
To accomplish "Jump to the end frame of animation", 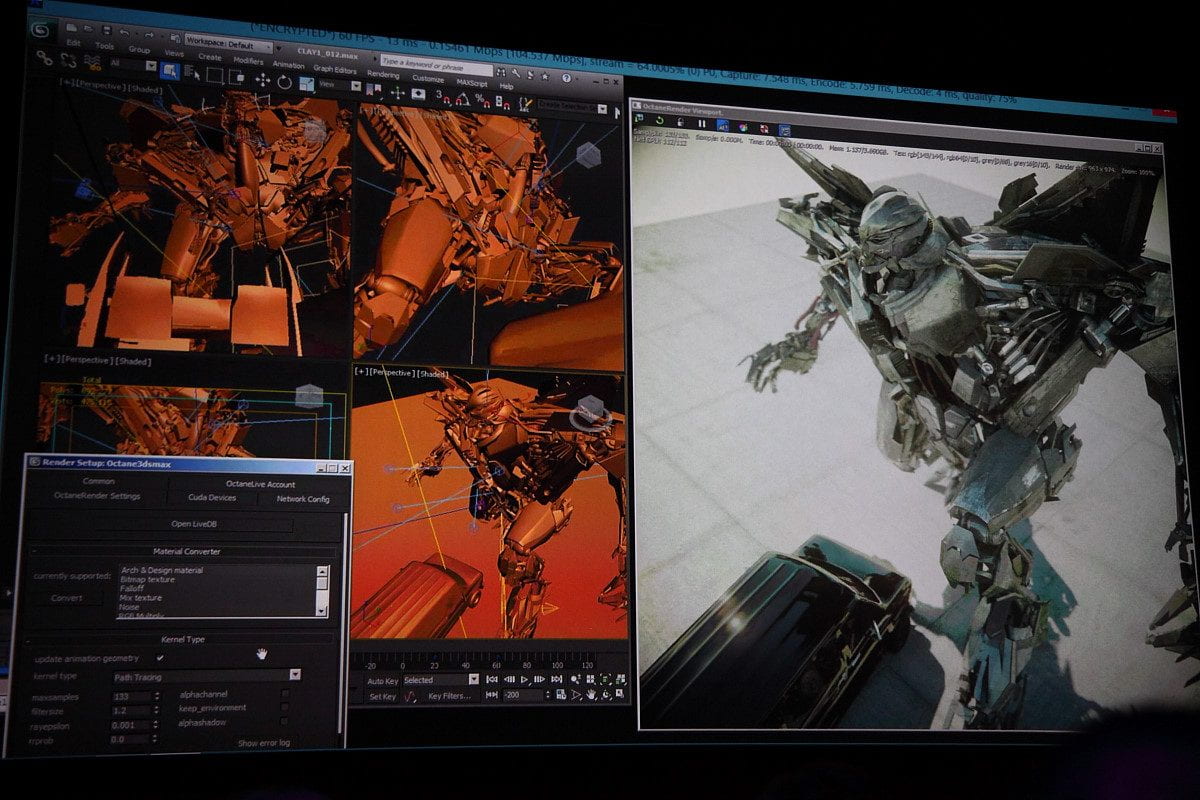I will pos(558,679).
